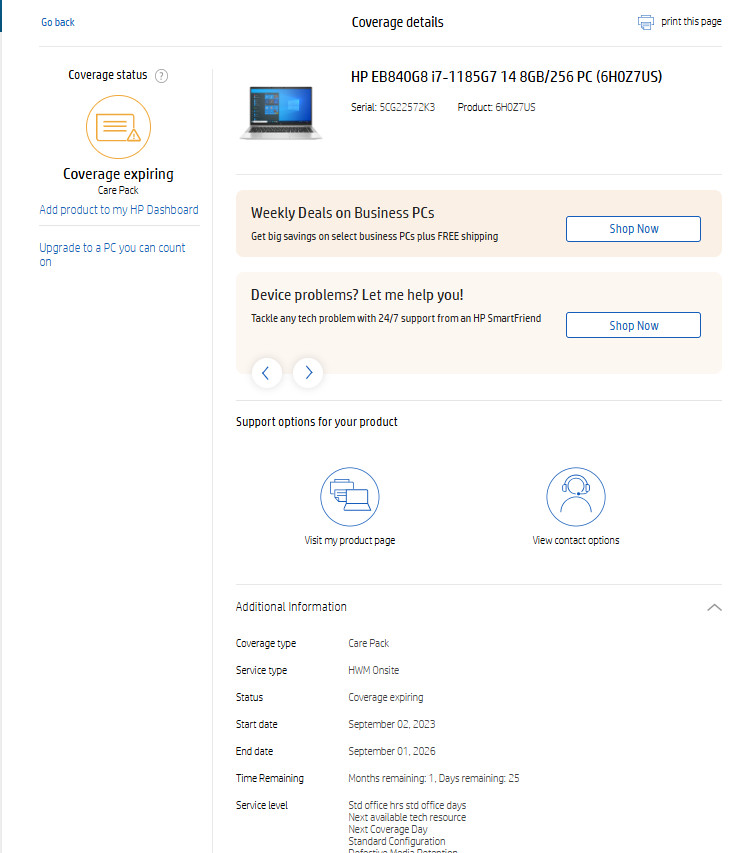Click the Additional Information heading

pyautogui.click(x=291, y=607)
